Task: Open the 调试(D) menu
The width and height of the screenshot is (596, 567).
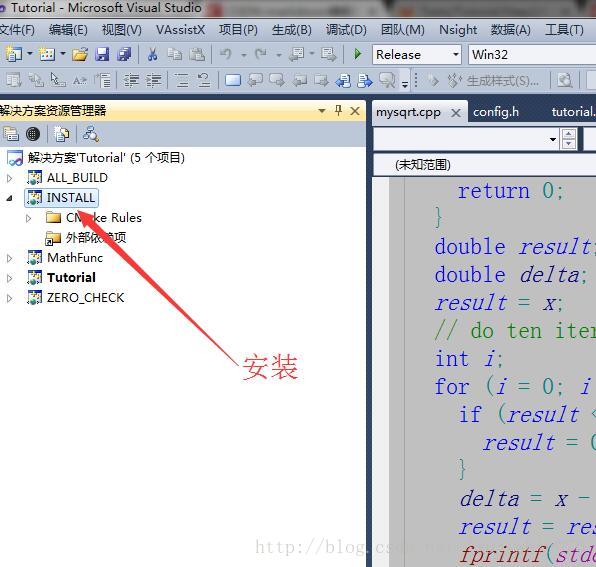Action: [x=346, y=30]
